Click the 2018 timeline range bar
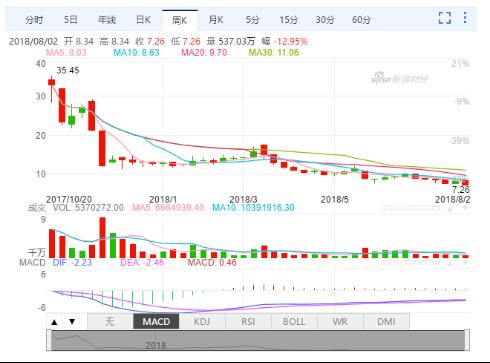This screenshot has width=490, height=363. point(258,340)
